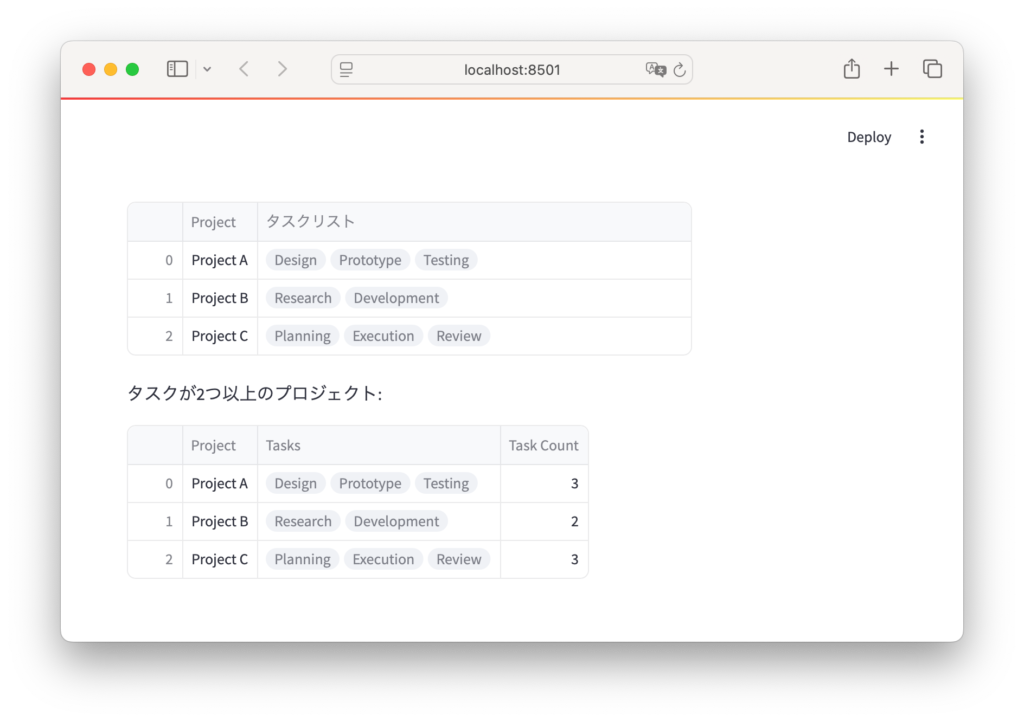Open the Share icon in Safari toolbar

851,69
